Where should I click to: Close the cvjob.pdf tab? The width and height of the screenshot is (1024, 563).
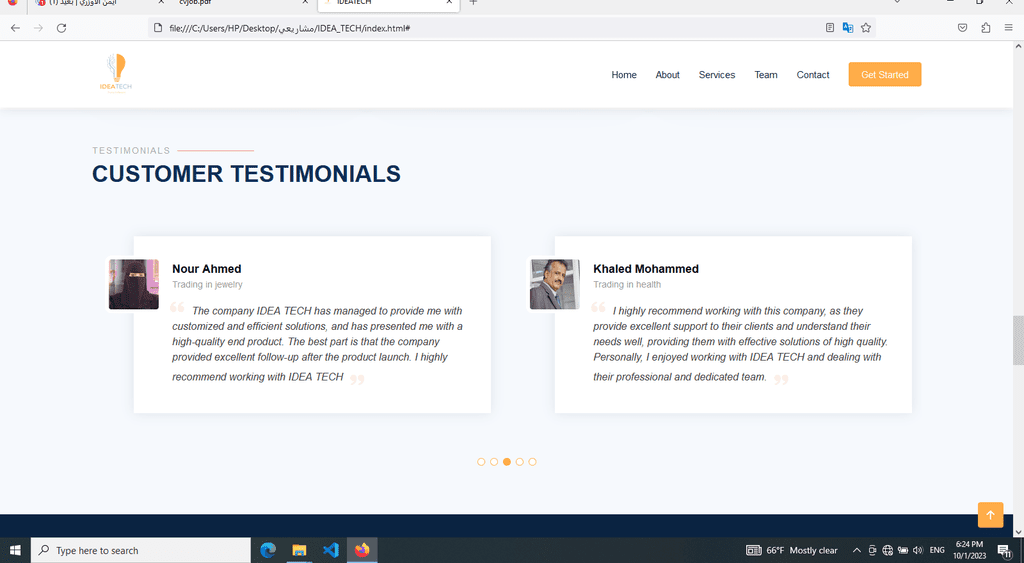pos(305,3)
